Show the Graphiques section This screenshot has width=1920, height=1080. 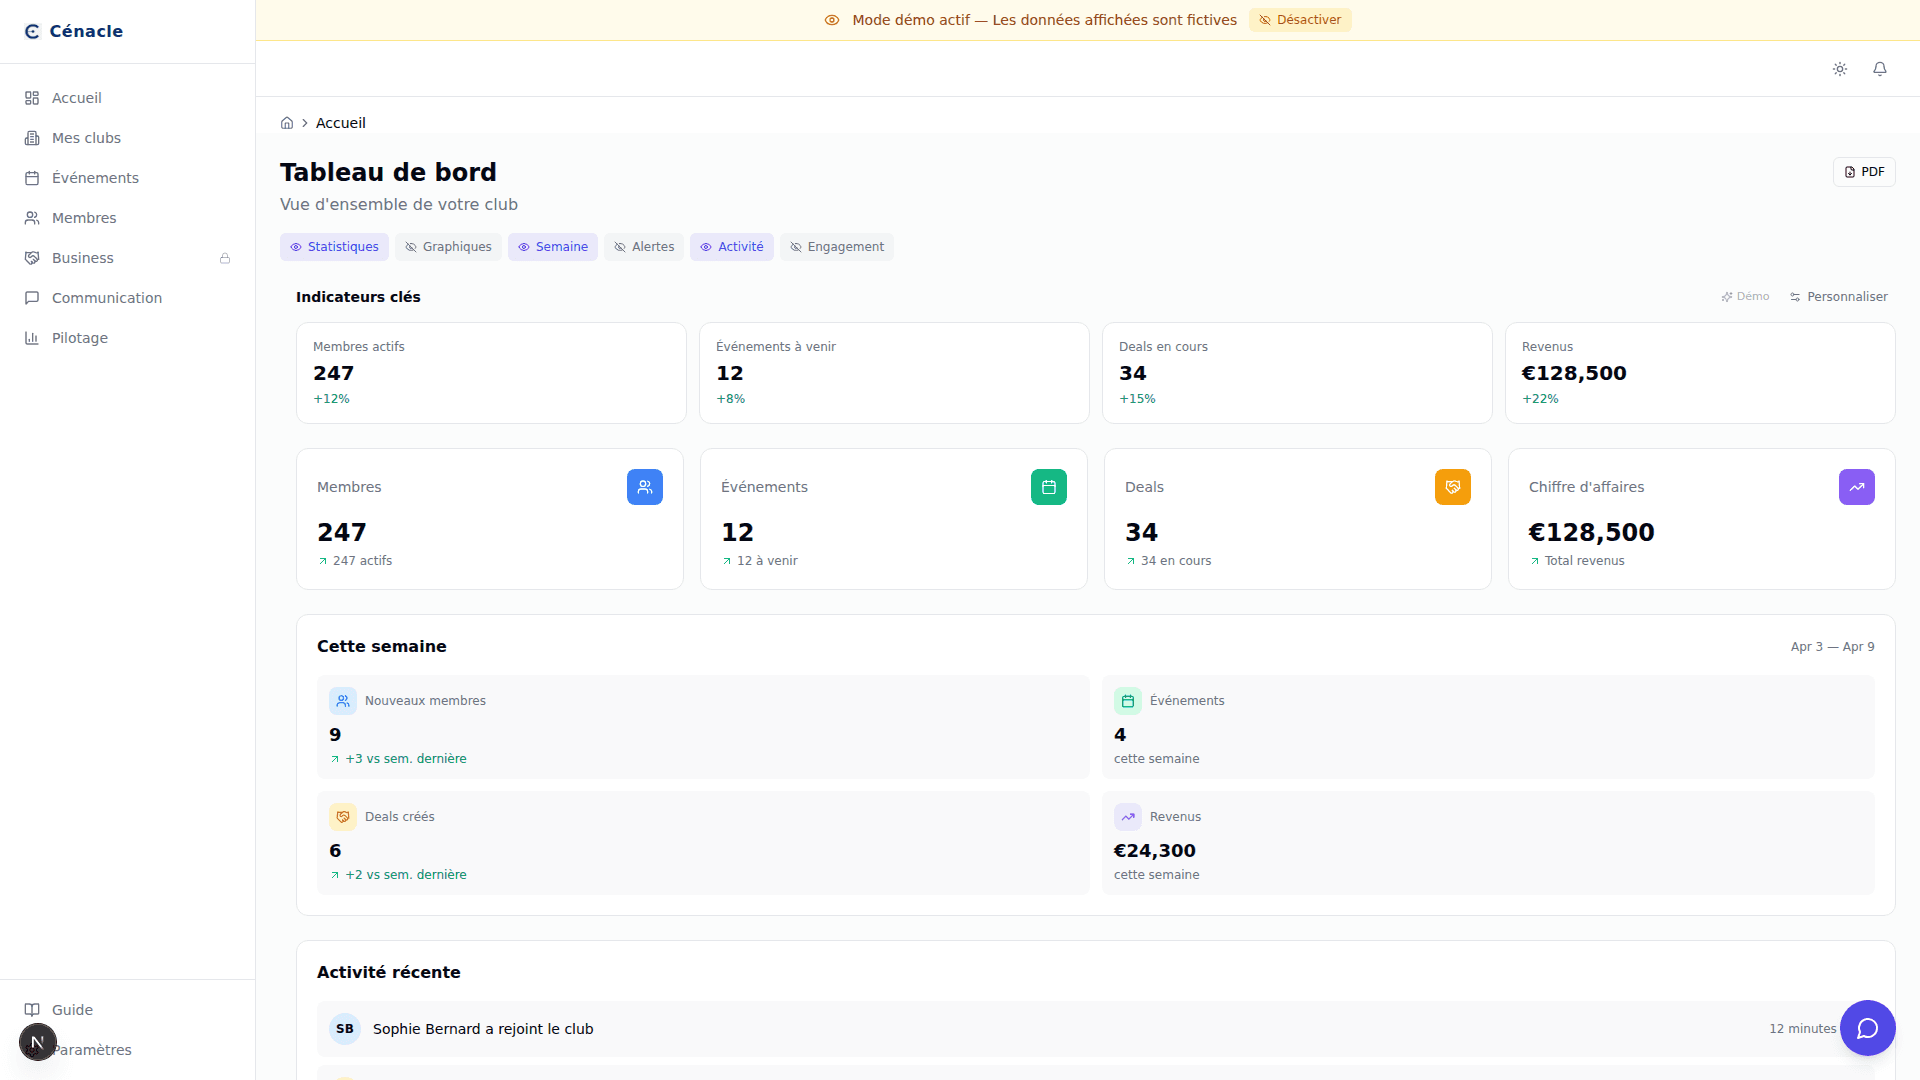(448, 246)
